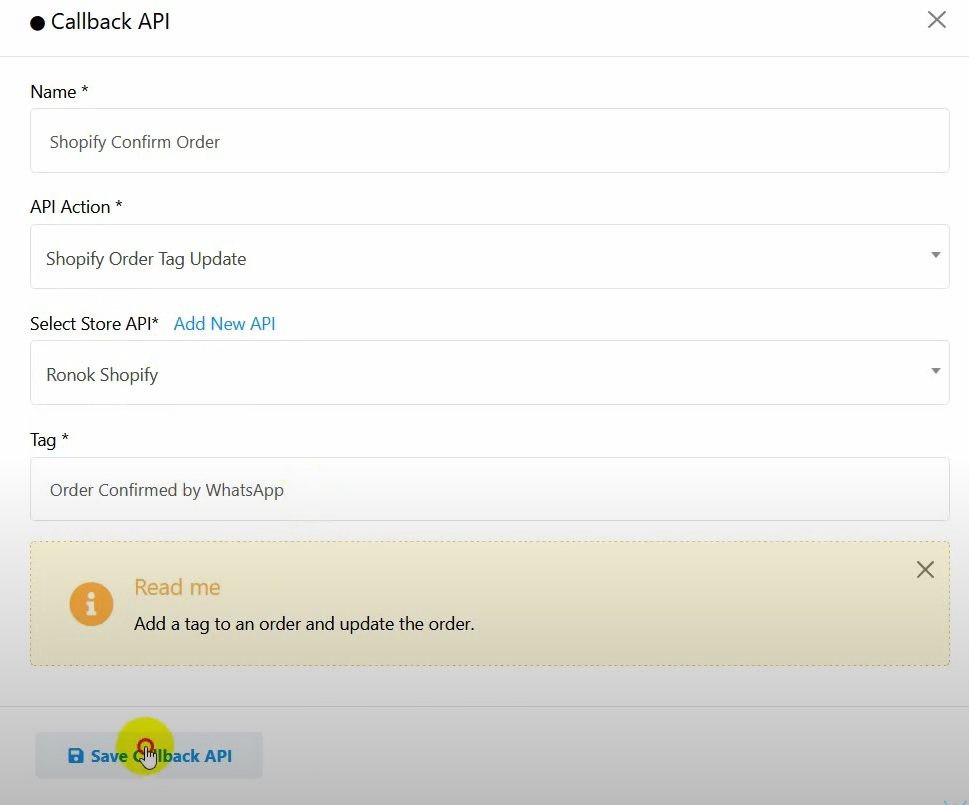Screen dimensions: 969x805
Task: Click the floppy disk save icon
Action: [x=75, y=756]
